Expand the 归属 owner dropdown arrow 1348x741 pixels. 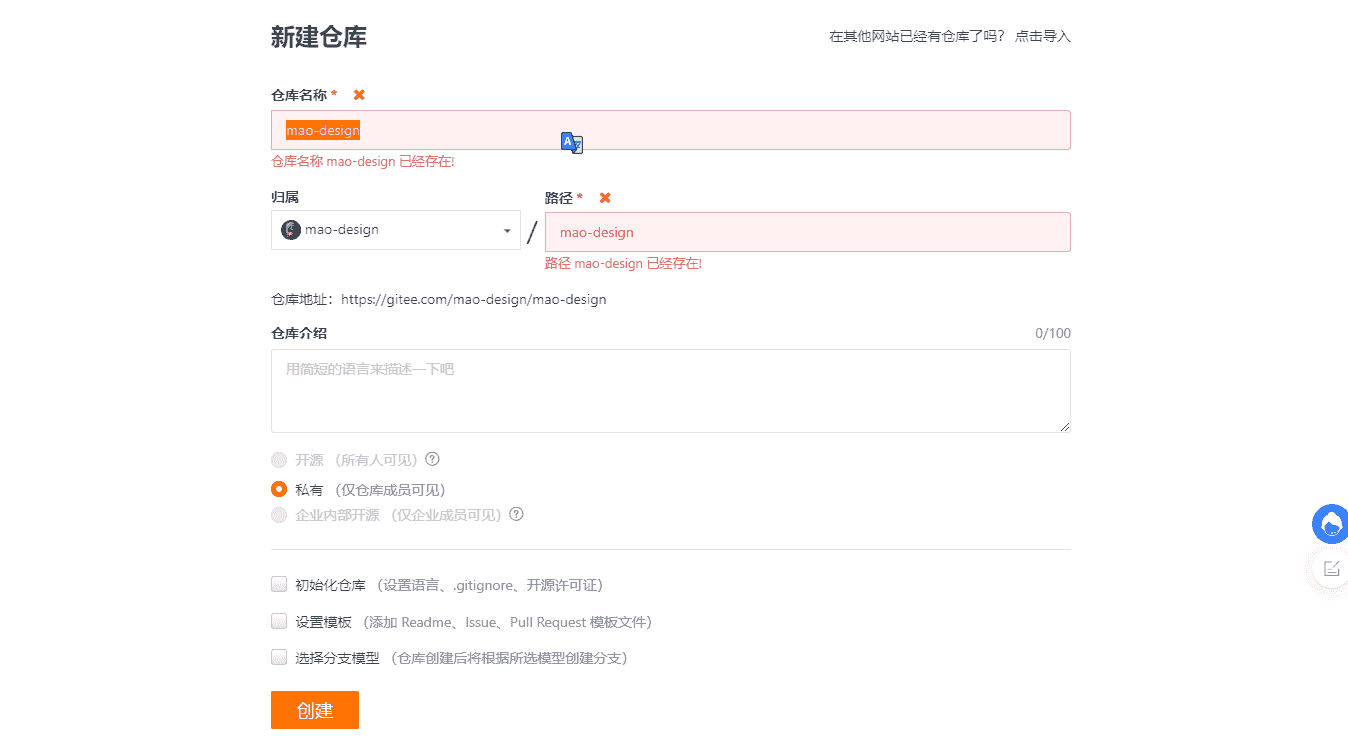pos(506,231)
